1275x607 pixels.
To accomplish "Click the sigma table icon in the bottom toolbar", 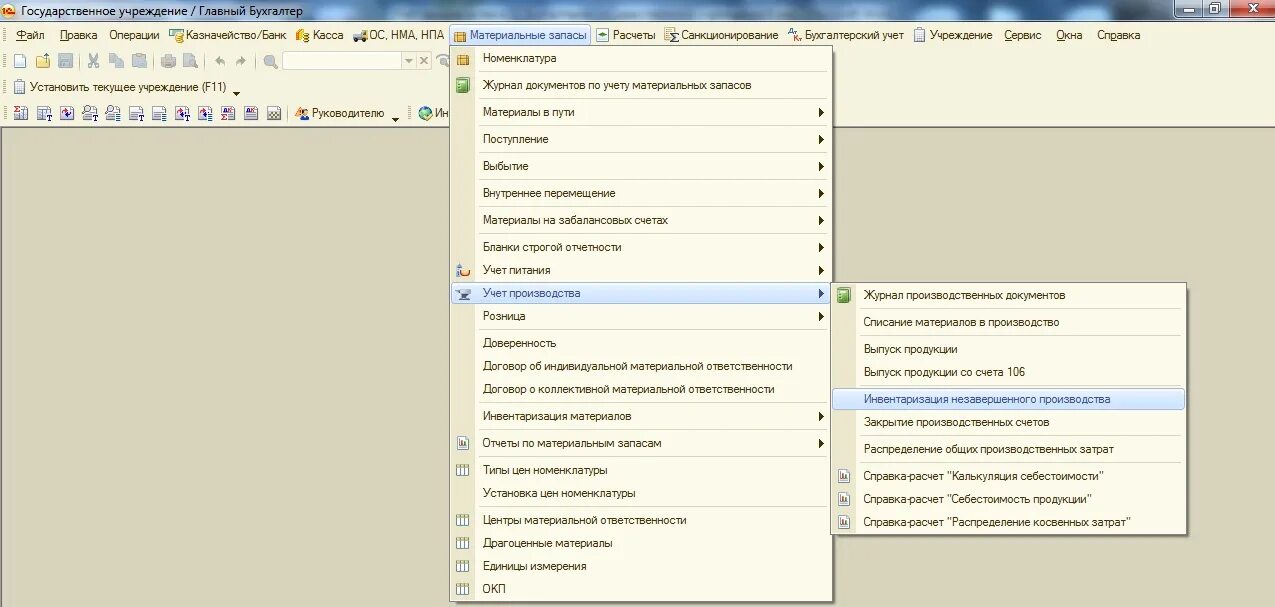I will click(x=20, y=114).
